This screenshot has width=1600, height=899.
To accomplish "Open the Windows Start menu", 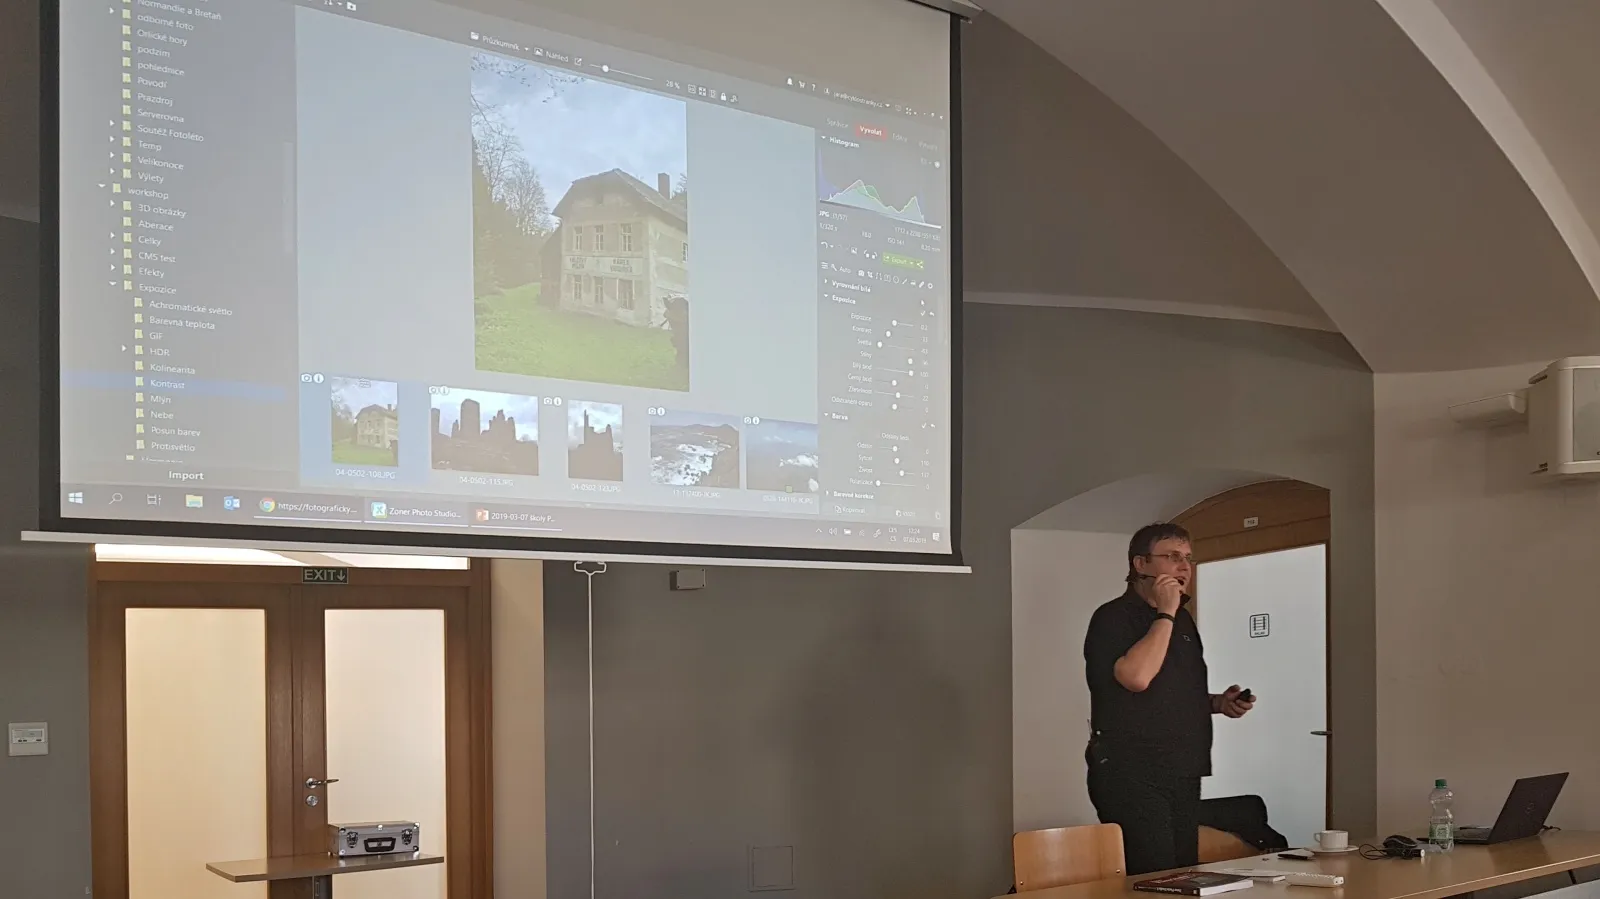I will point(76,497).
